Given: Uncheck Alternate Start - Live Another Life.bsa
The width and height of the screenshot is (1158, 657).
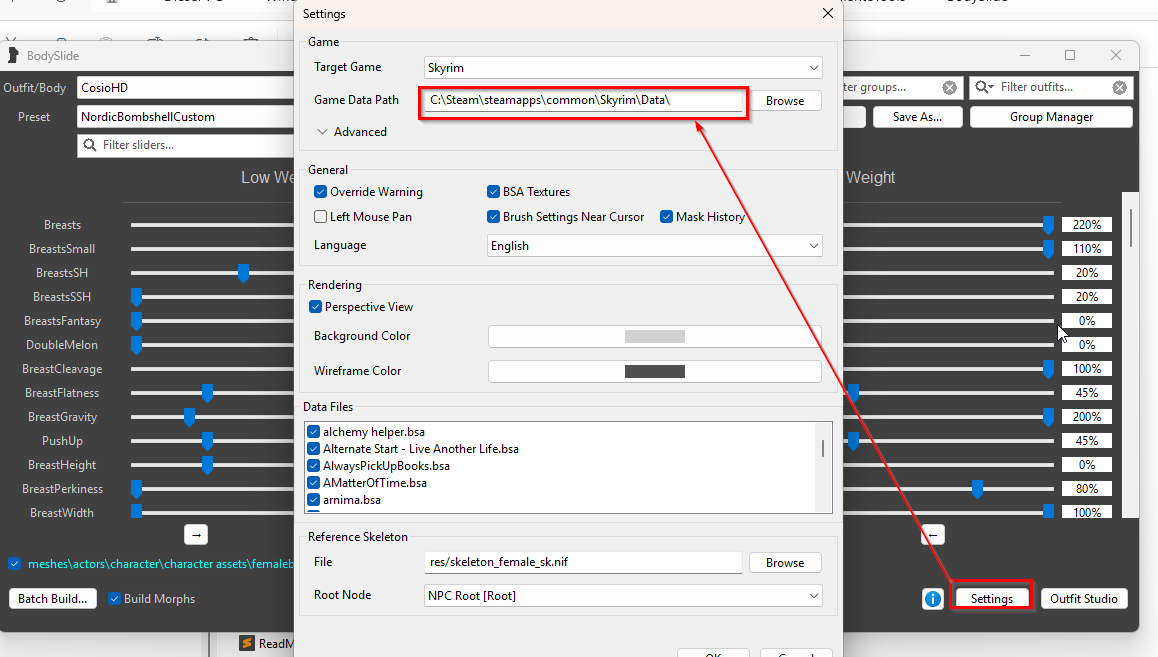Looking at the screenshot, I should 313,449.
